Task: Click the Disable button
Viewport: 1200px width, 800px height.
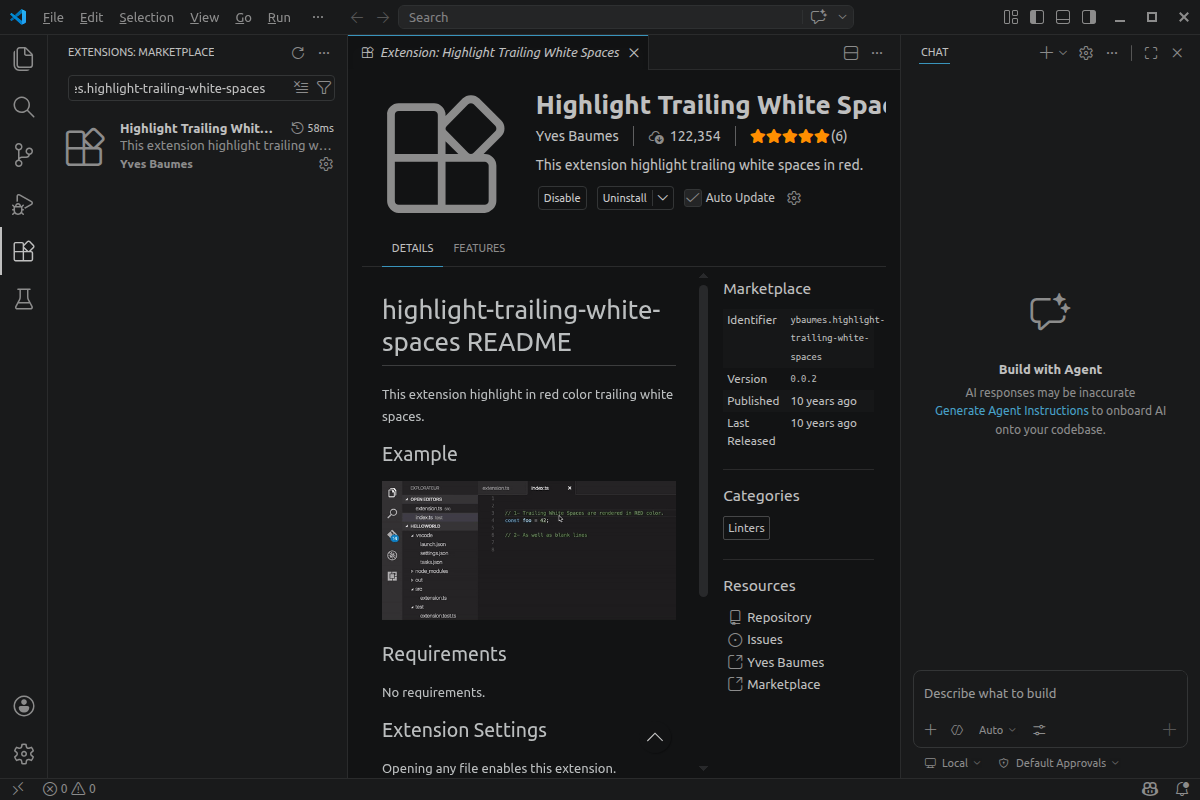Action: tap(562, 198)
